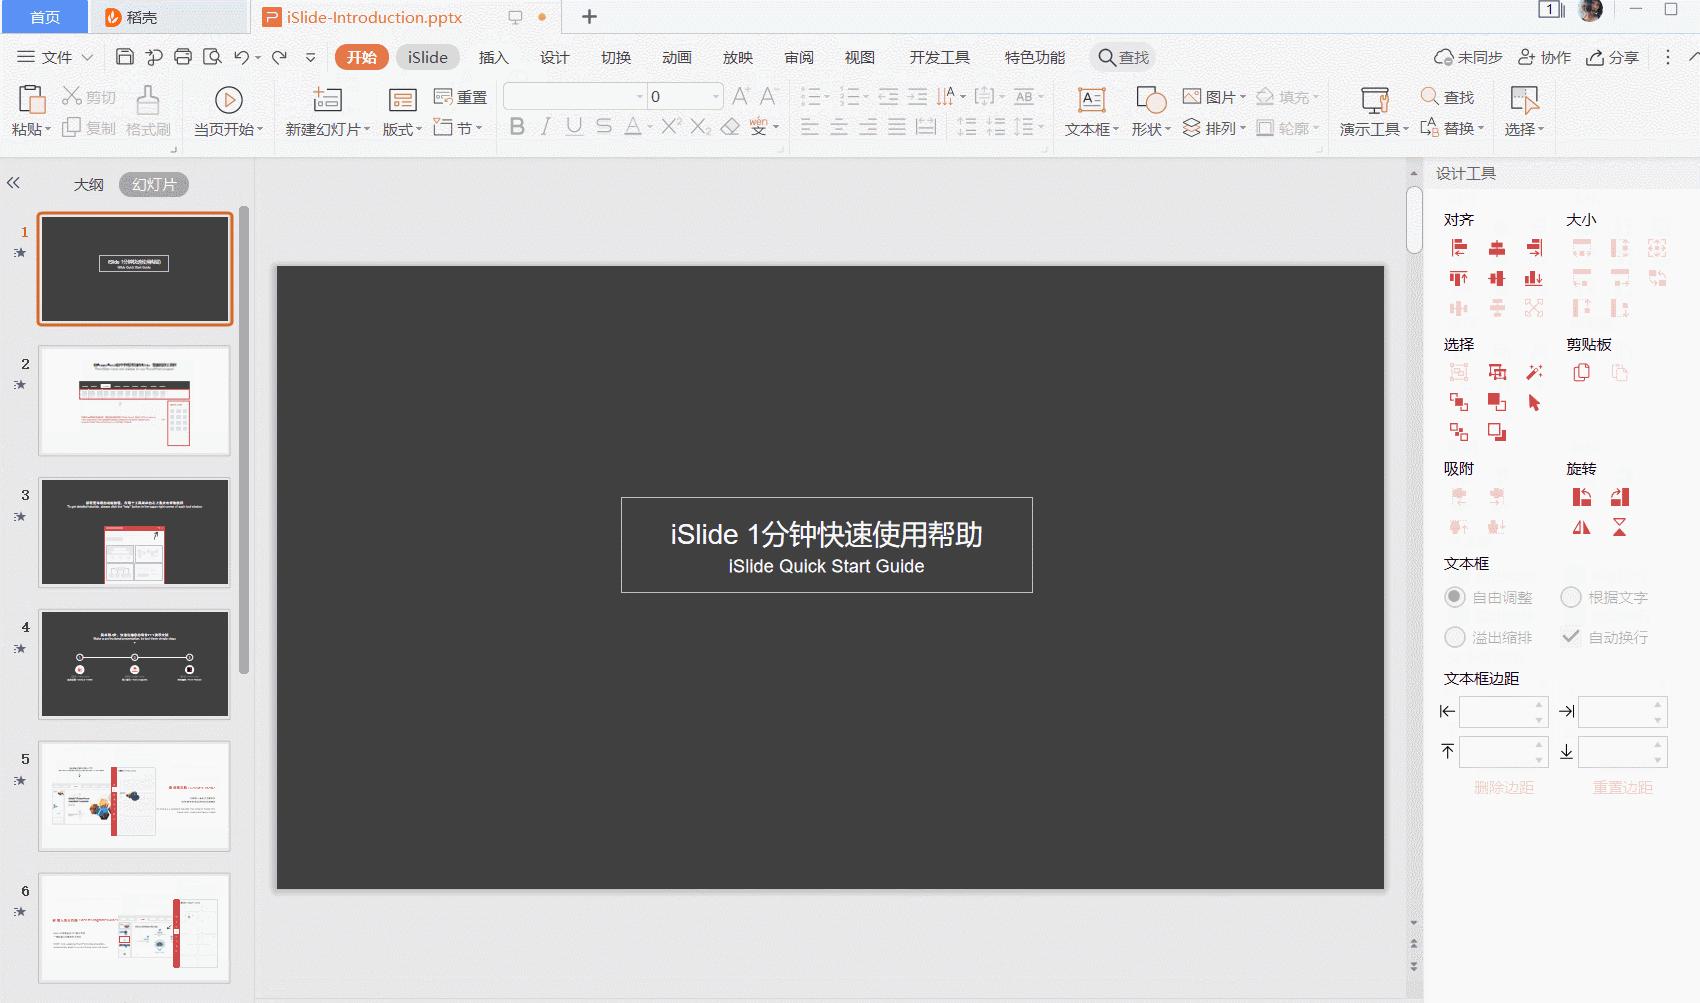Open the 文件 menu dropdown arrow
Screen dimensions: 1700x1003
pyautogui.click(x=87, y=58)
